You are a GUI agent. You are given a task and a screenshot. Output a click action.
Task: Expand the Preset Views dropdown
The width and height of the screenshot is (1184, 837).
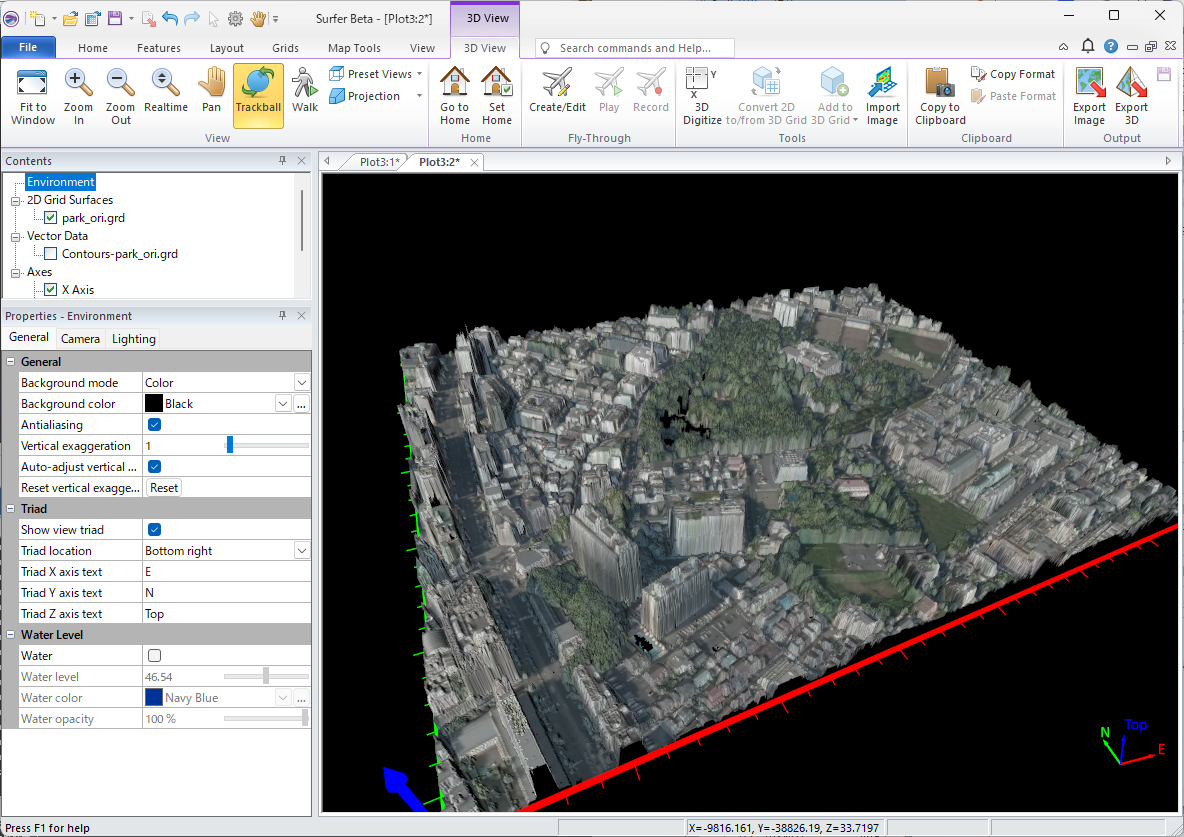click(419, 74)
